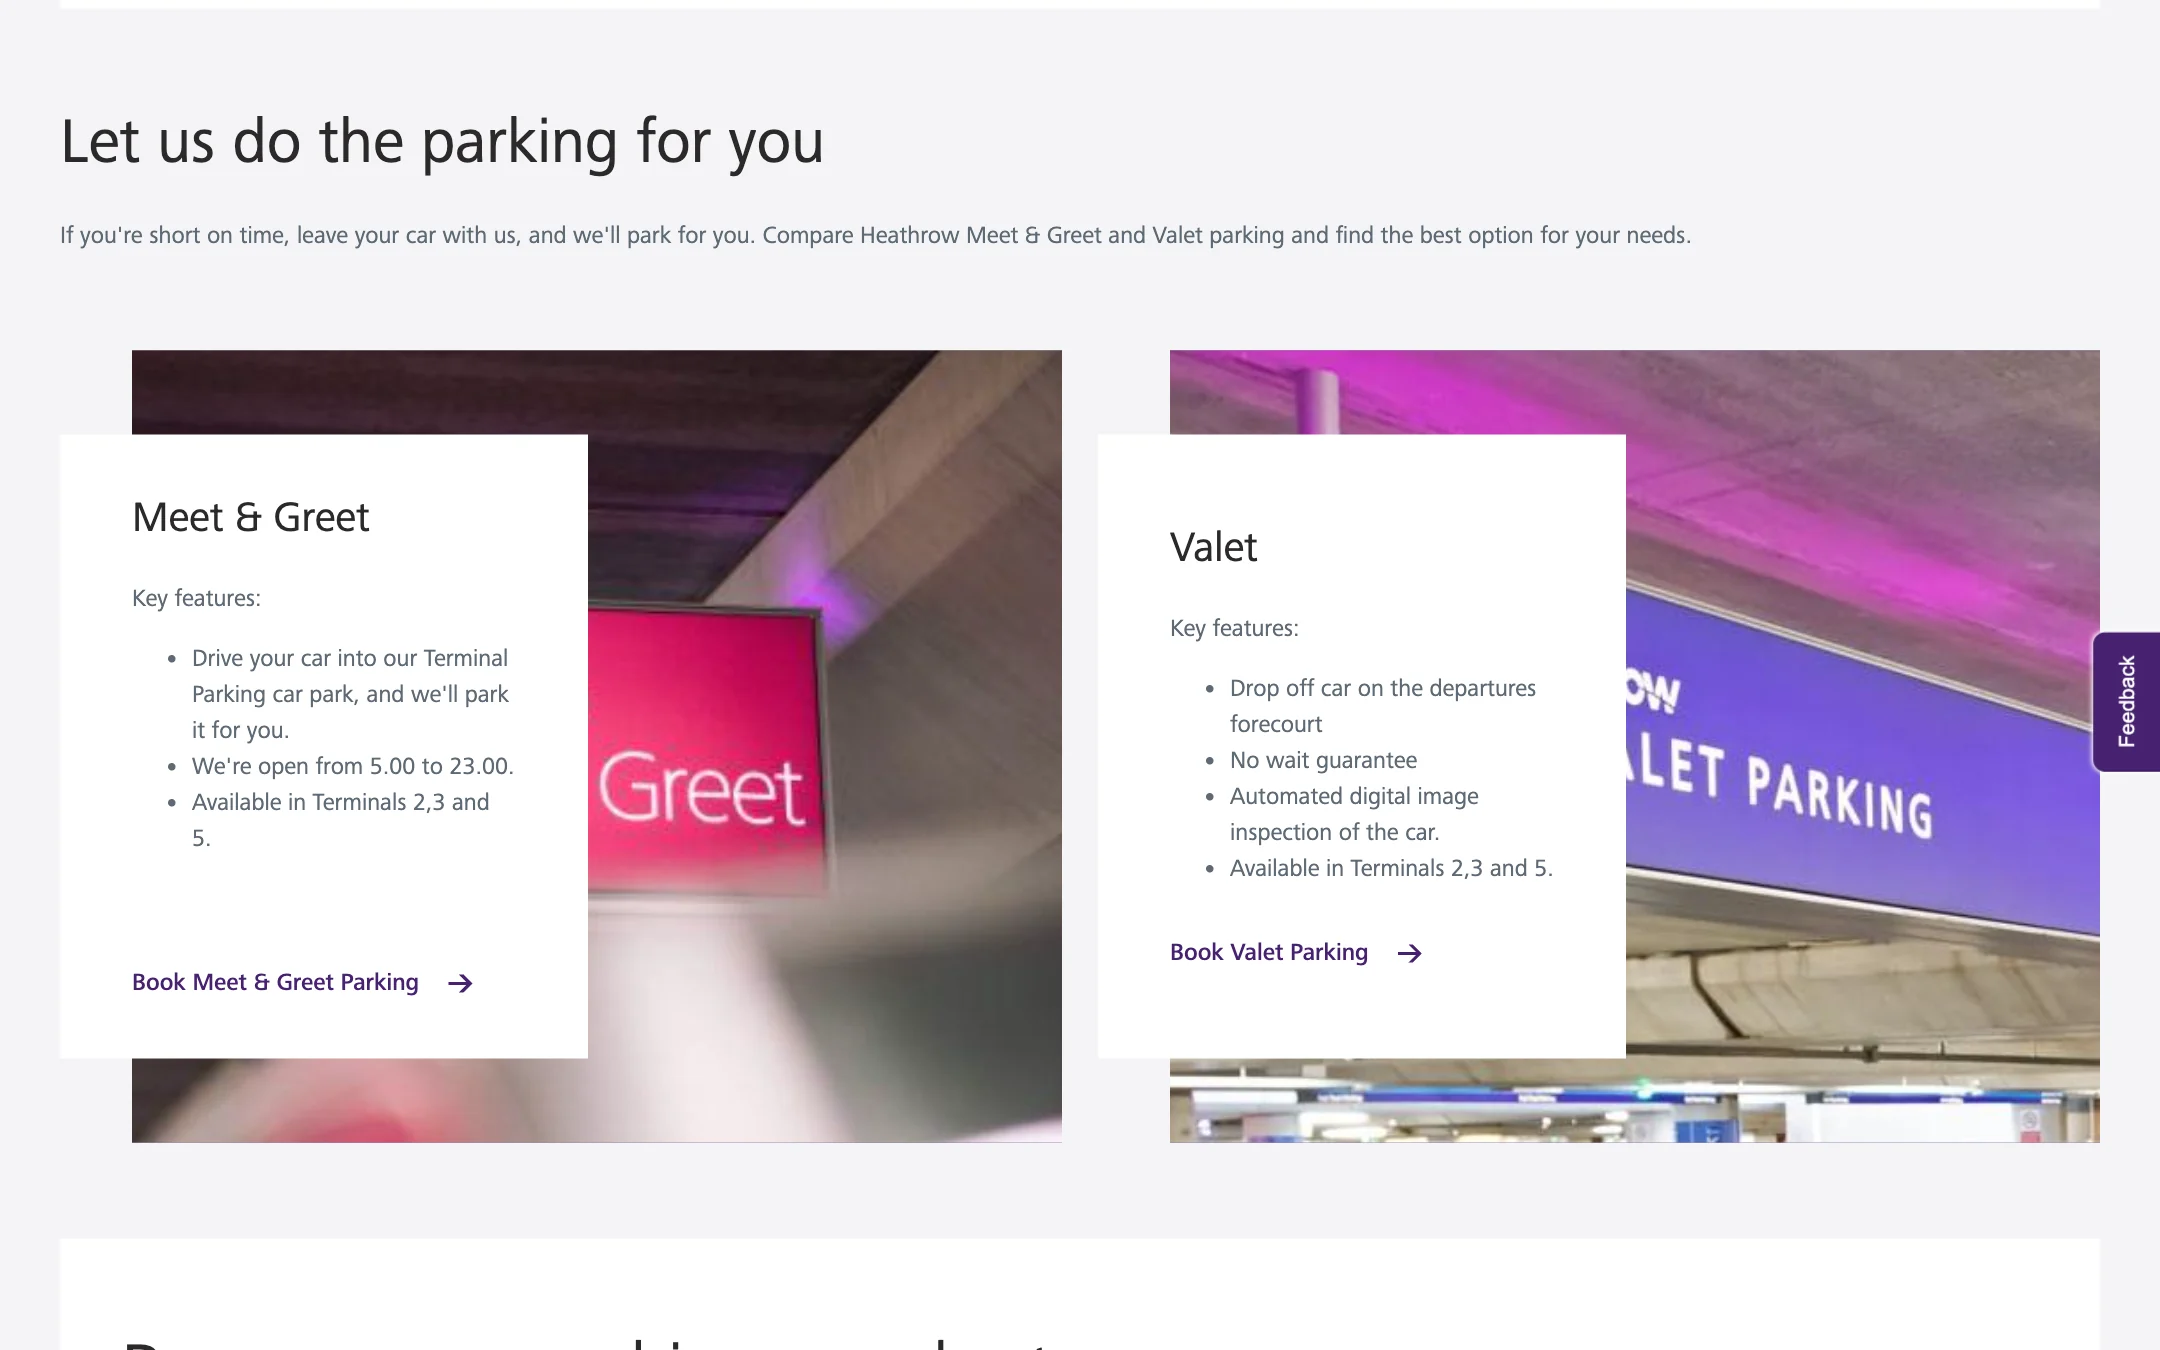Select the Meet & Greet card heading
The width and height of the screenshot is (2160, 1350).
click(251, 518)
